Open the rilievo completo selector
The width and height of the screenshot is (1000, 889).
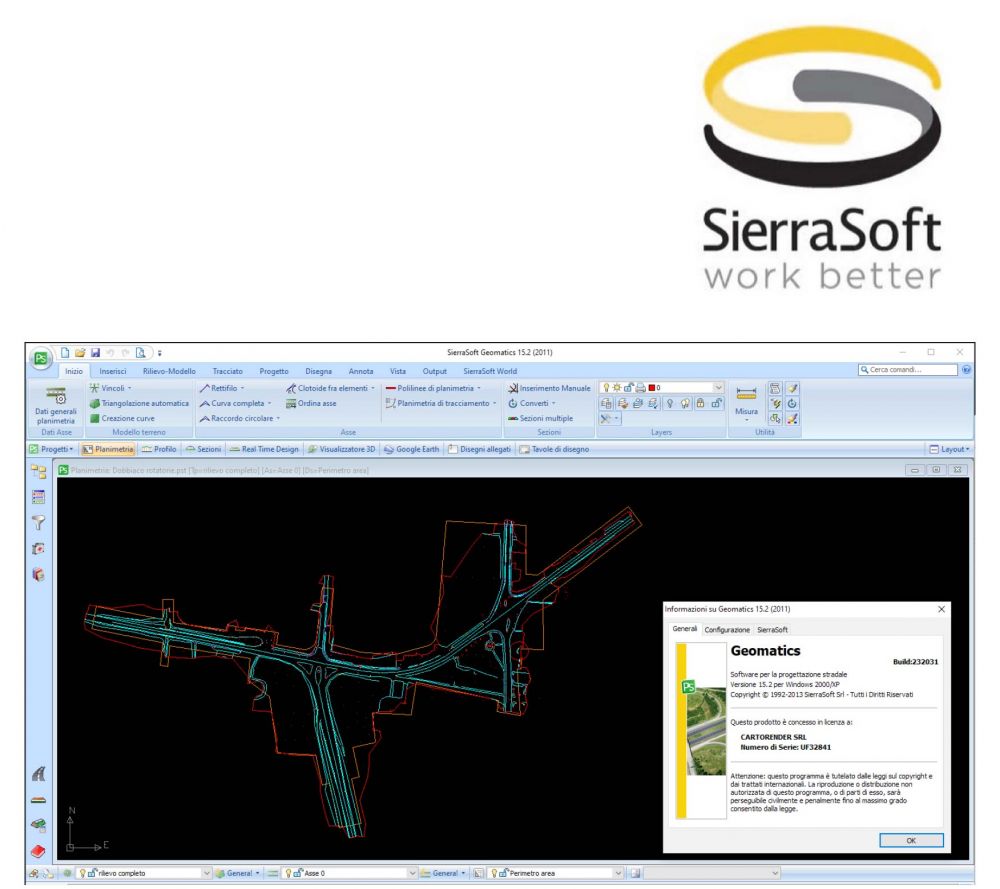click(144, 873)
